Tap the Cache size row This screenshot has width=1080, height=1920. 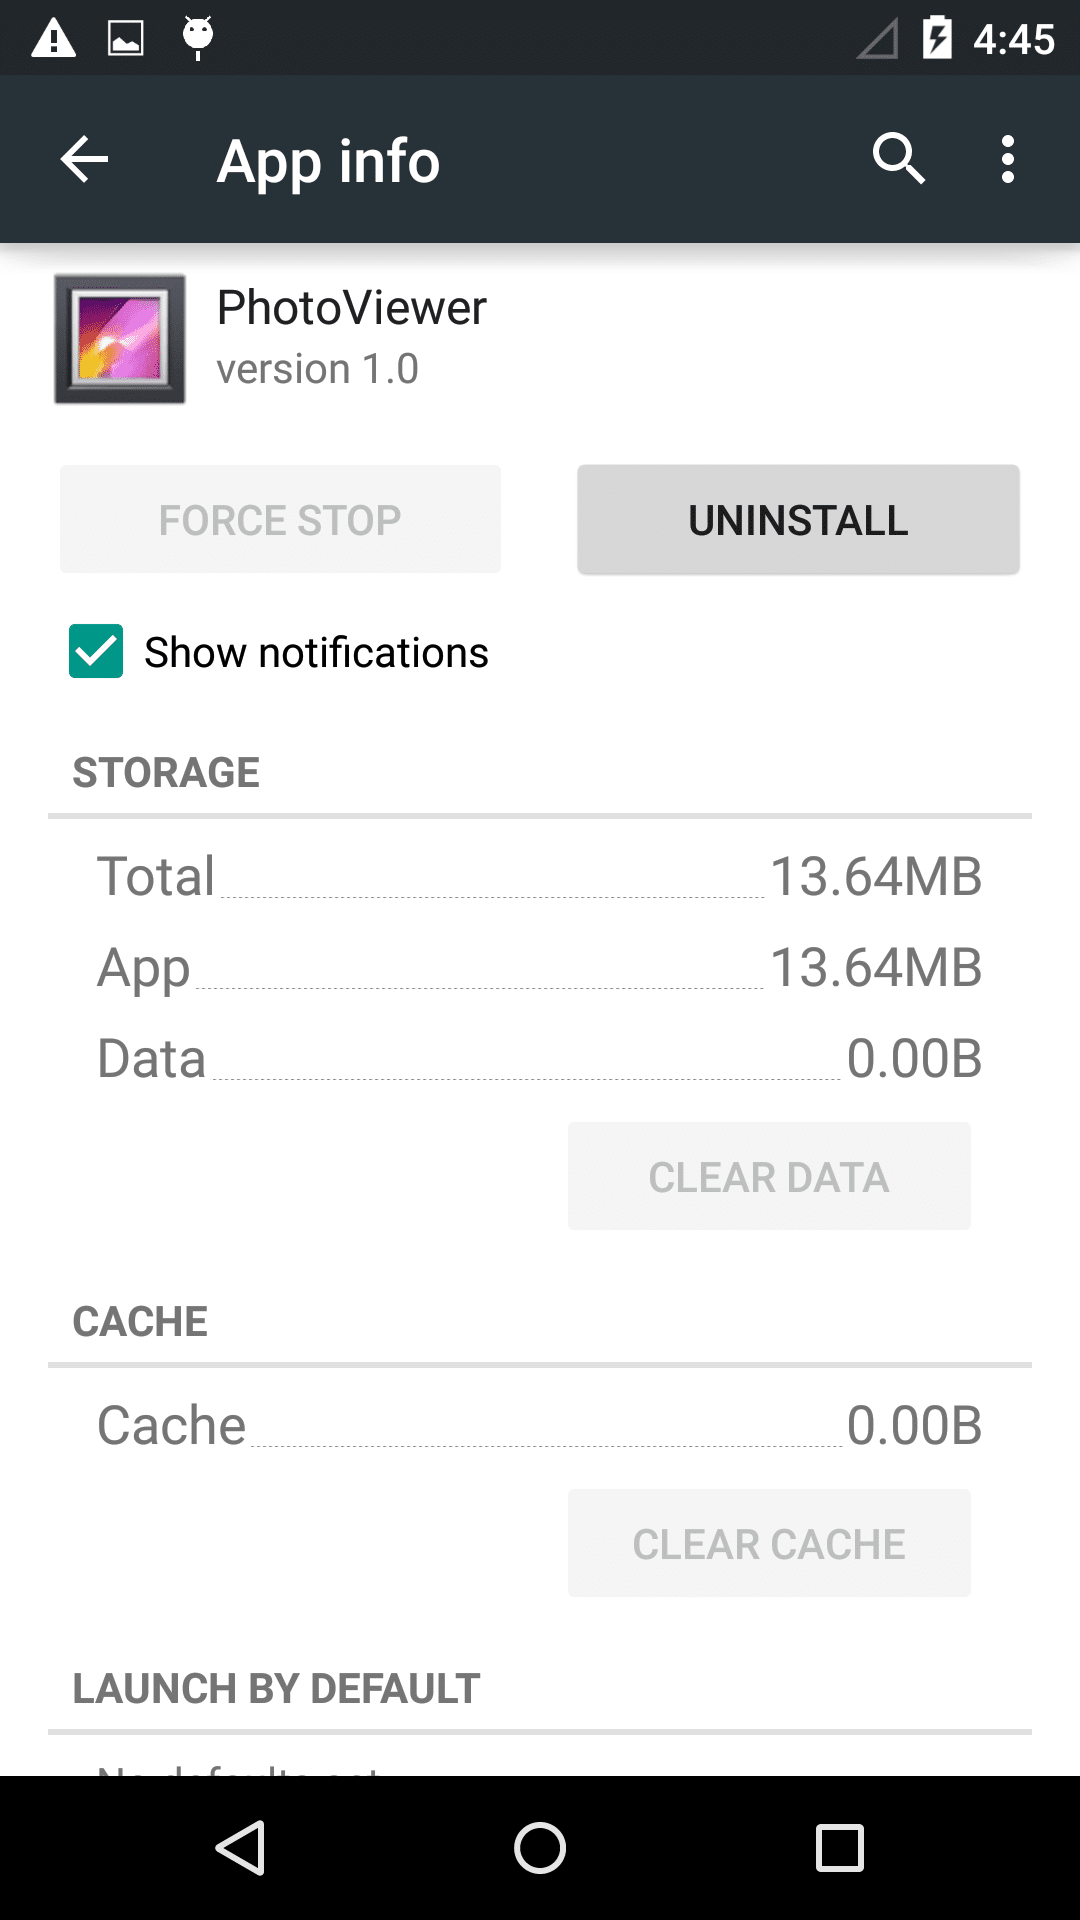(x=540, y=1425)
